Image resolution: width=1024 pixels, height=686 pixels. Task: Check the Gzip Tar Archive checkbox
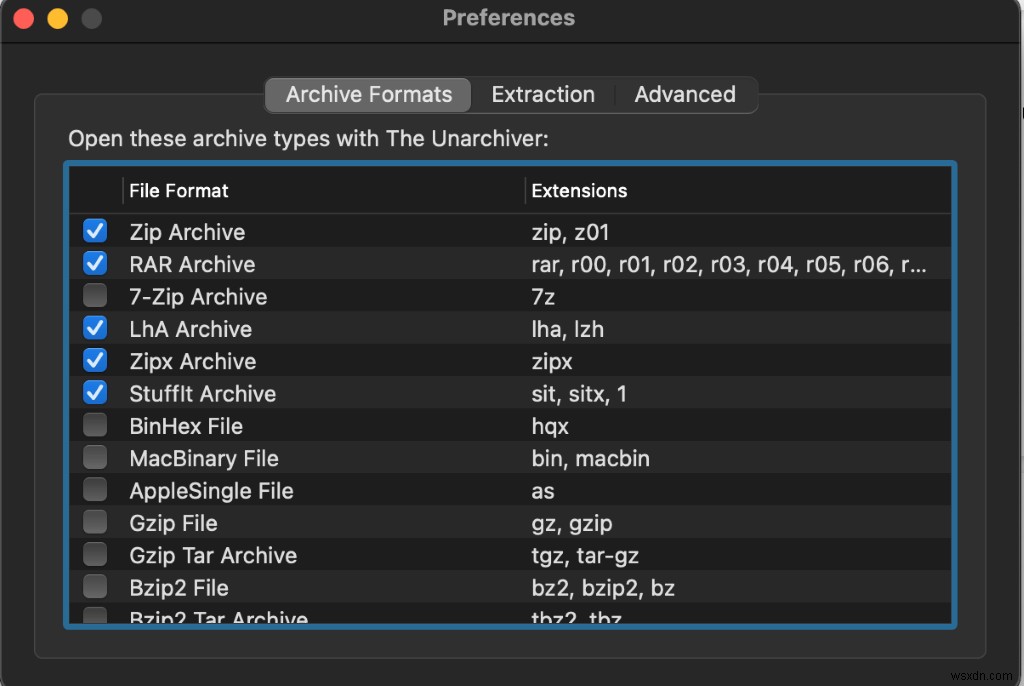click(95, 555)
